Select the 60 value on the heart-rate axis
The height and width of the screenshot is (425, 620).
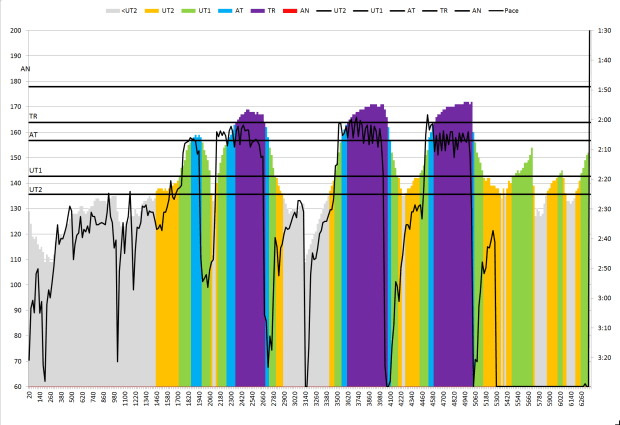[17, 386]
